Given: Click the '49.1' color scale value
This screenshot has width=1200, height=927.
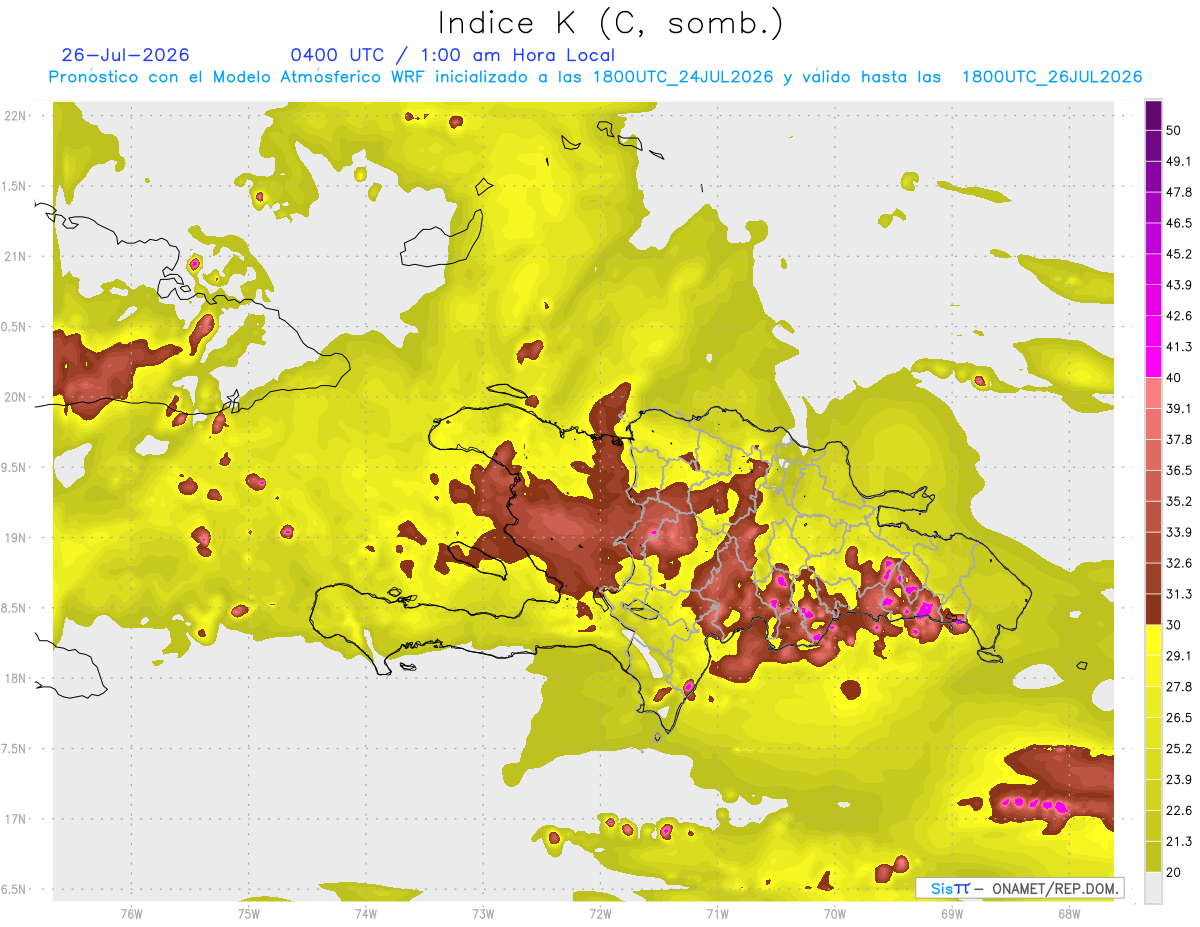Looking at the screenshot, I should (1179, 161).
